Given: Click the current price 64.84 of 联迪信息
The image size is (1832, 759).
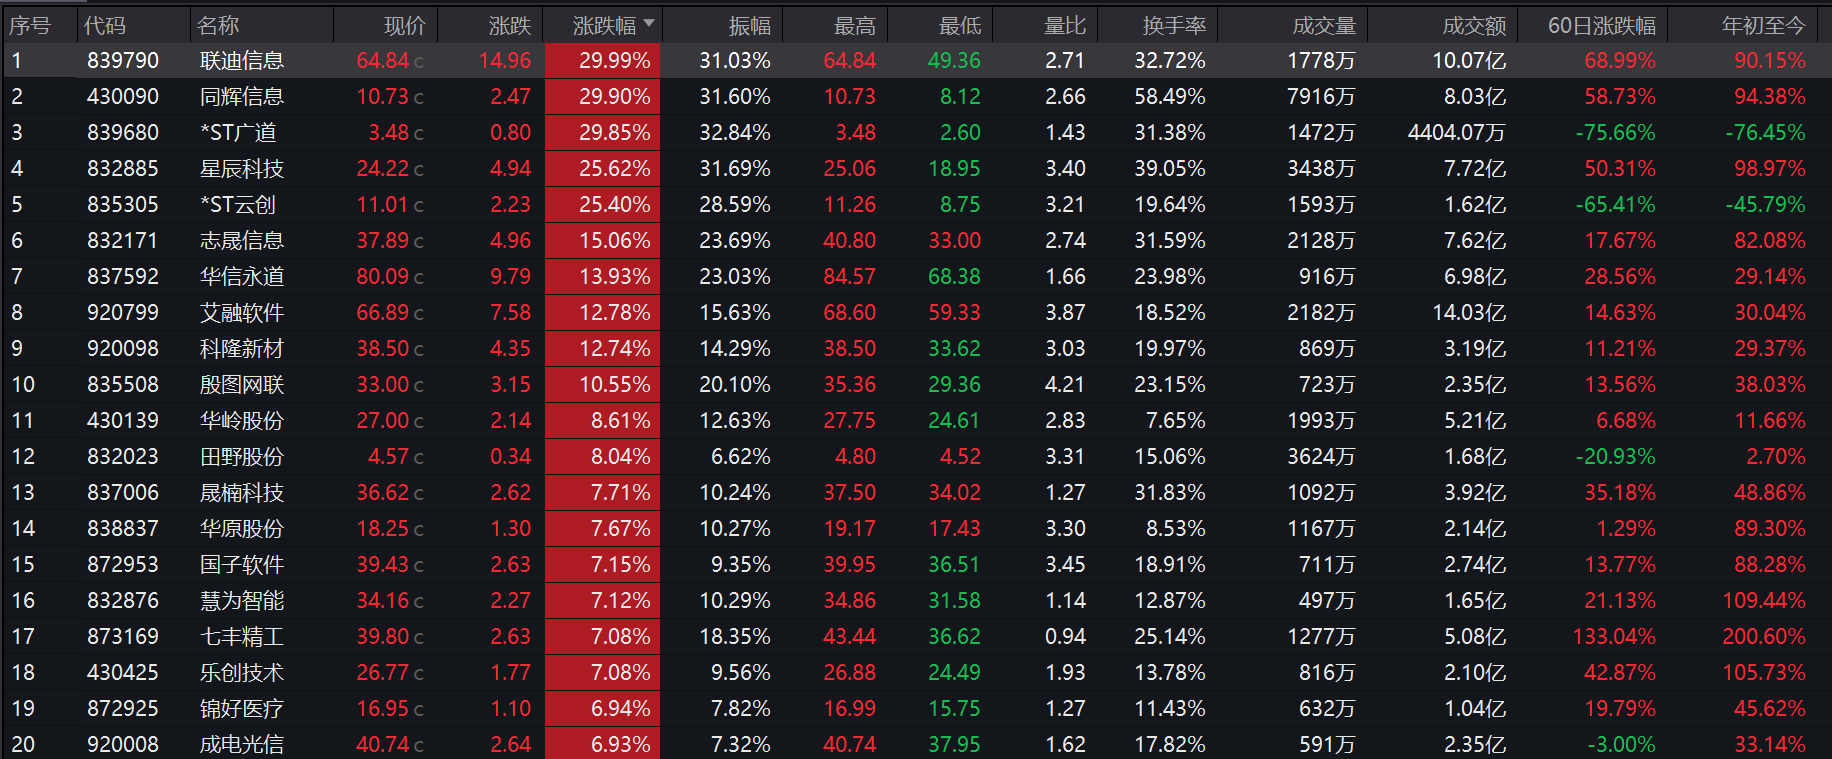Looking at the screenshot, I should click(383, 61).
